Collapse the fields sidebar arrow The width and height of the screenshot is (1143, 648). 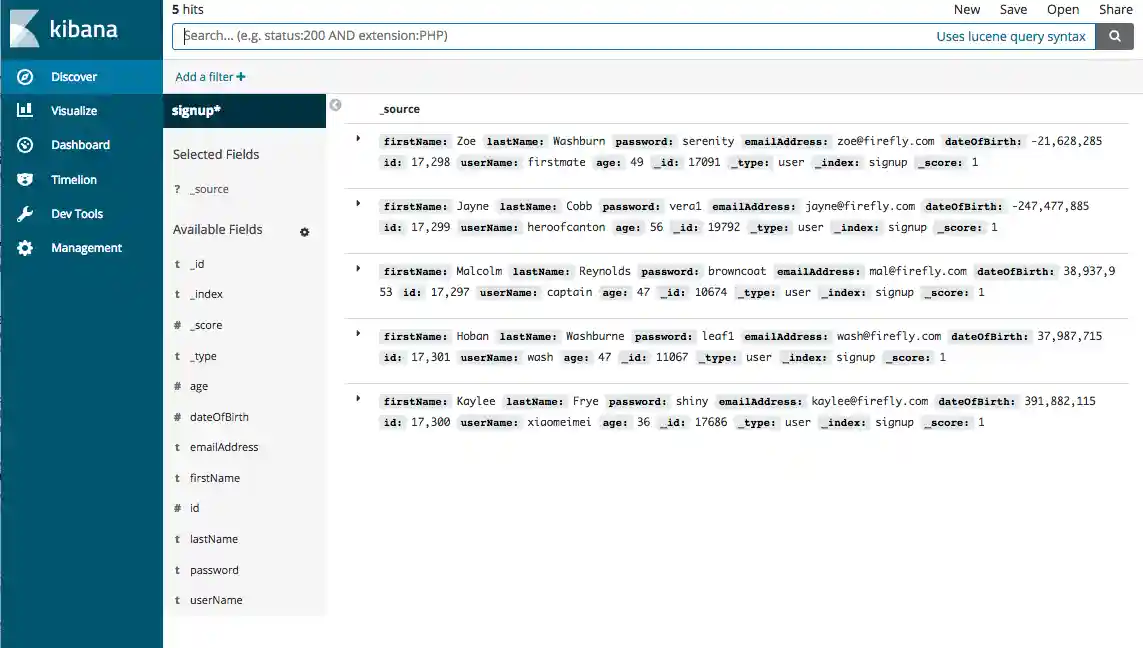336,105
